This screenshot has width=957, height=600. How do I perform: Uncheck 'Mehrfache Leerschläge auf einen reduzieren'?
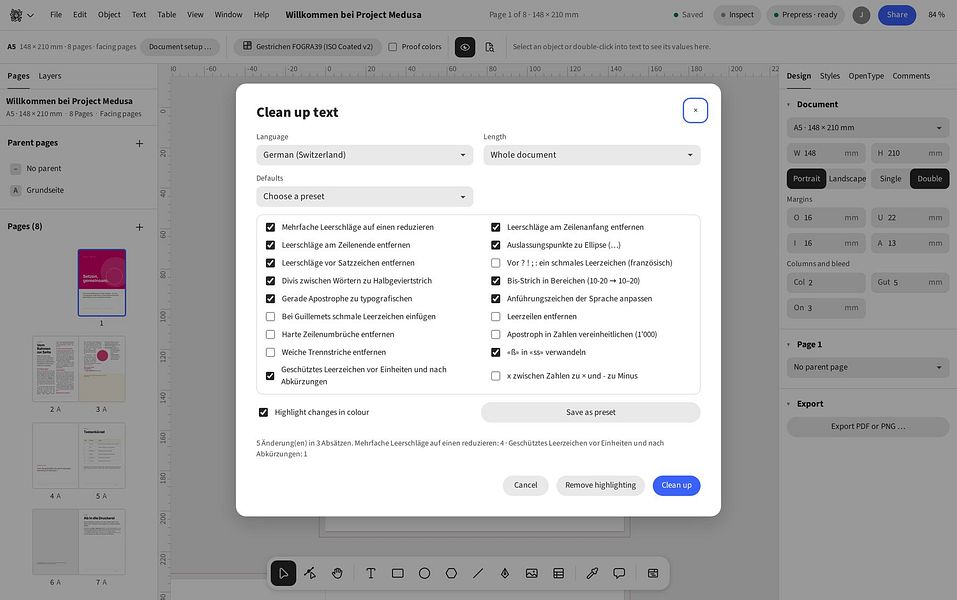point(270,227)
